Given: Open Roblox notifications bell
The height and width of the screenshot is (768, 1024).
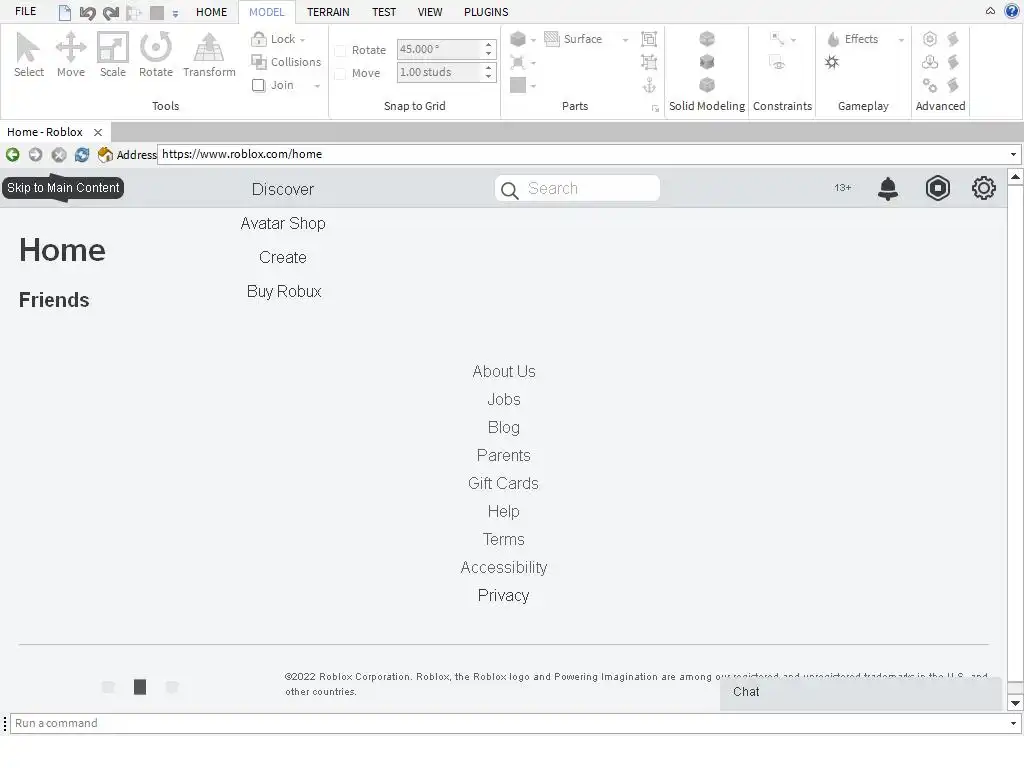Looking at the screenshot, I should click(888, 189).
